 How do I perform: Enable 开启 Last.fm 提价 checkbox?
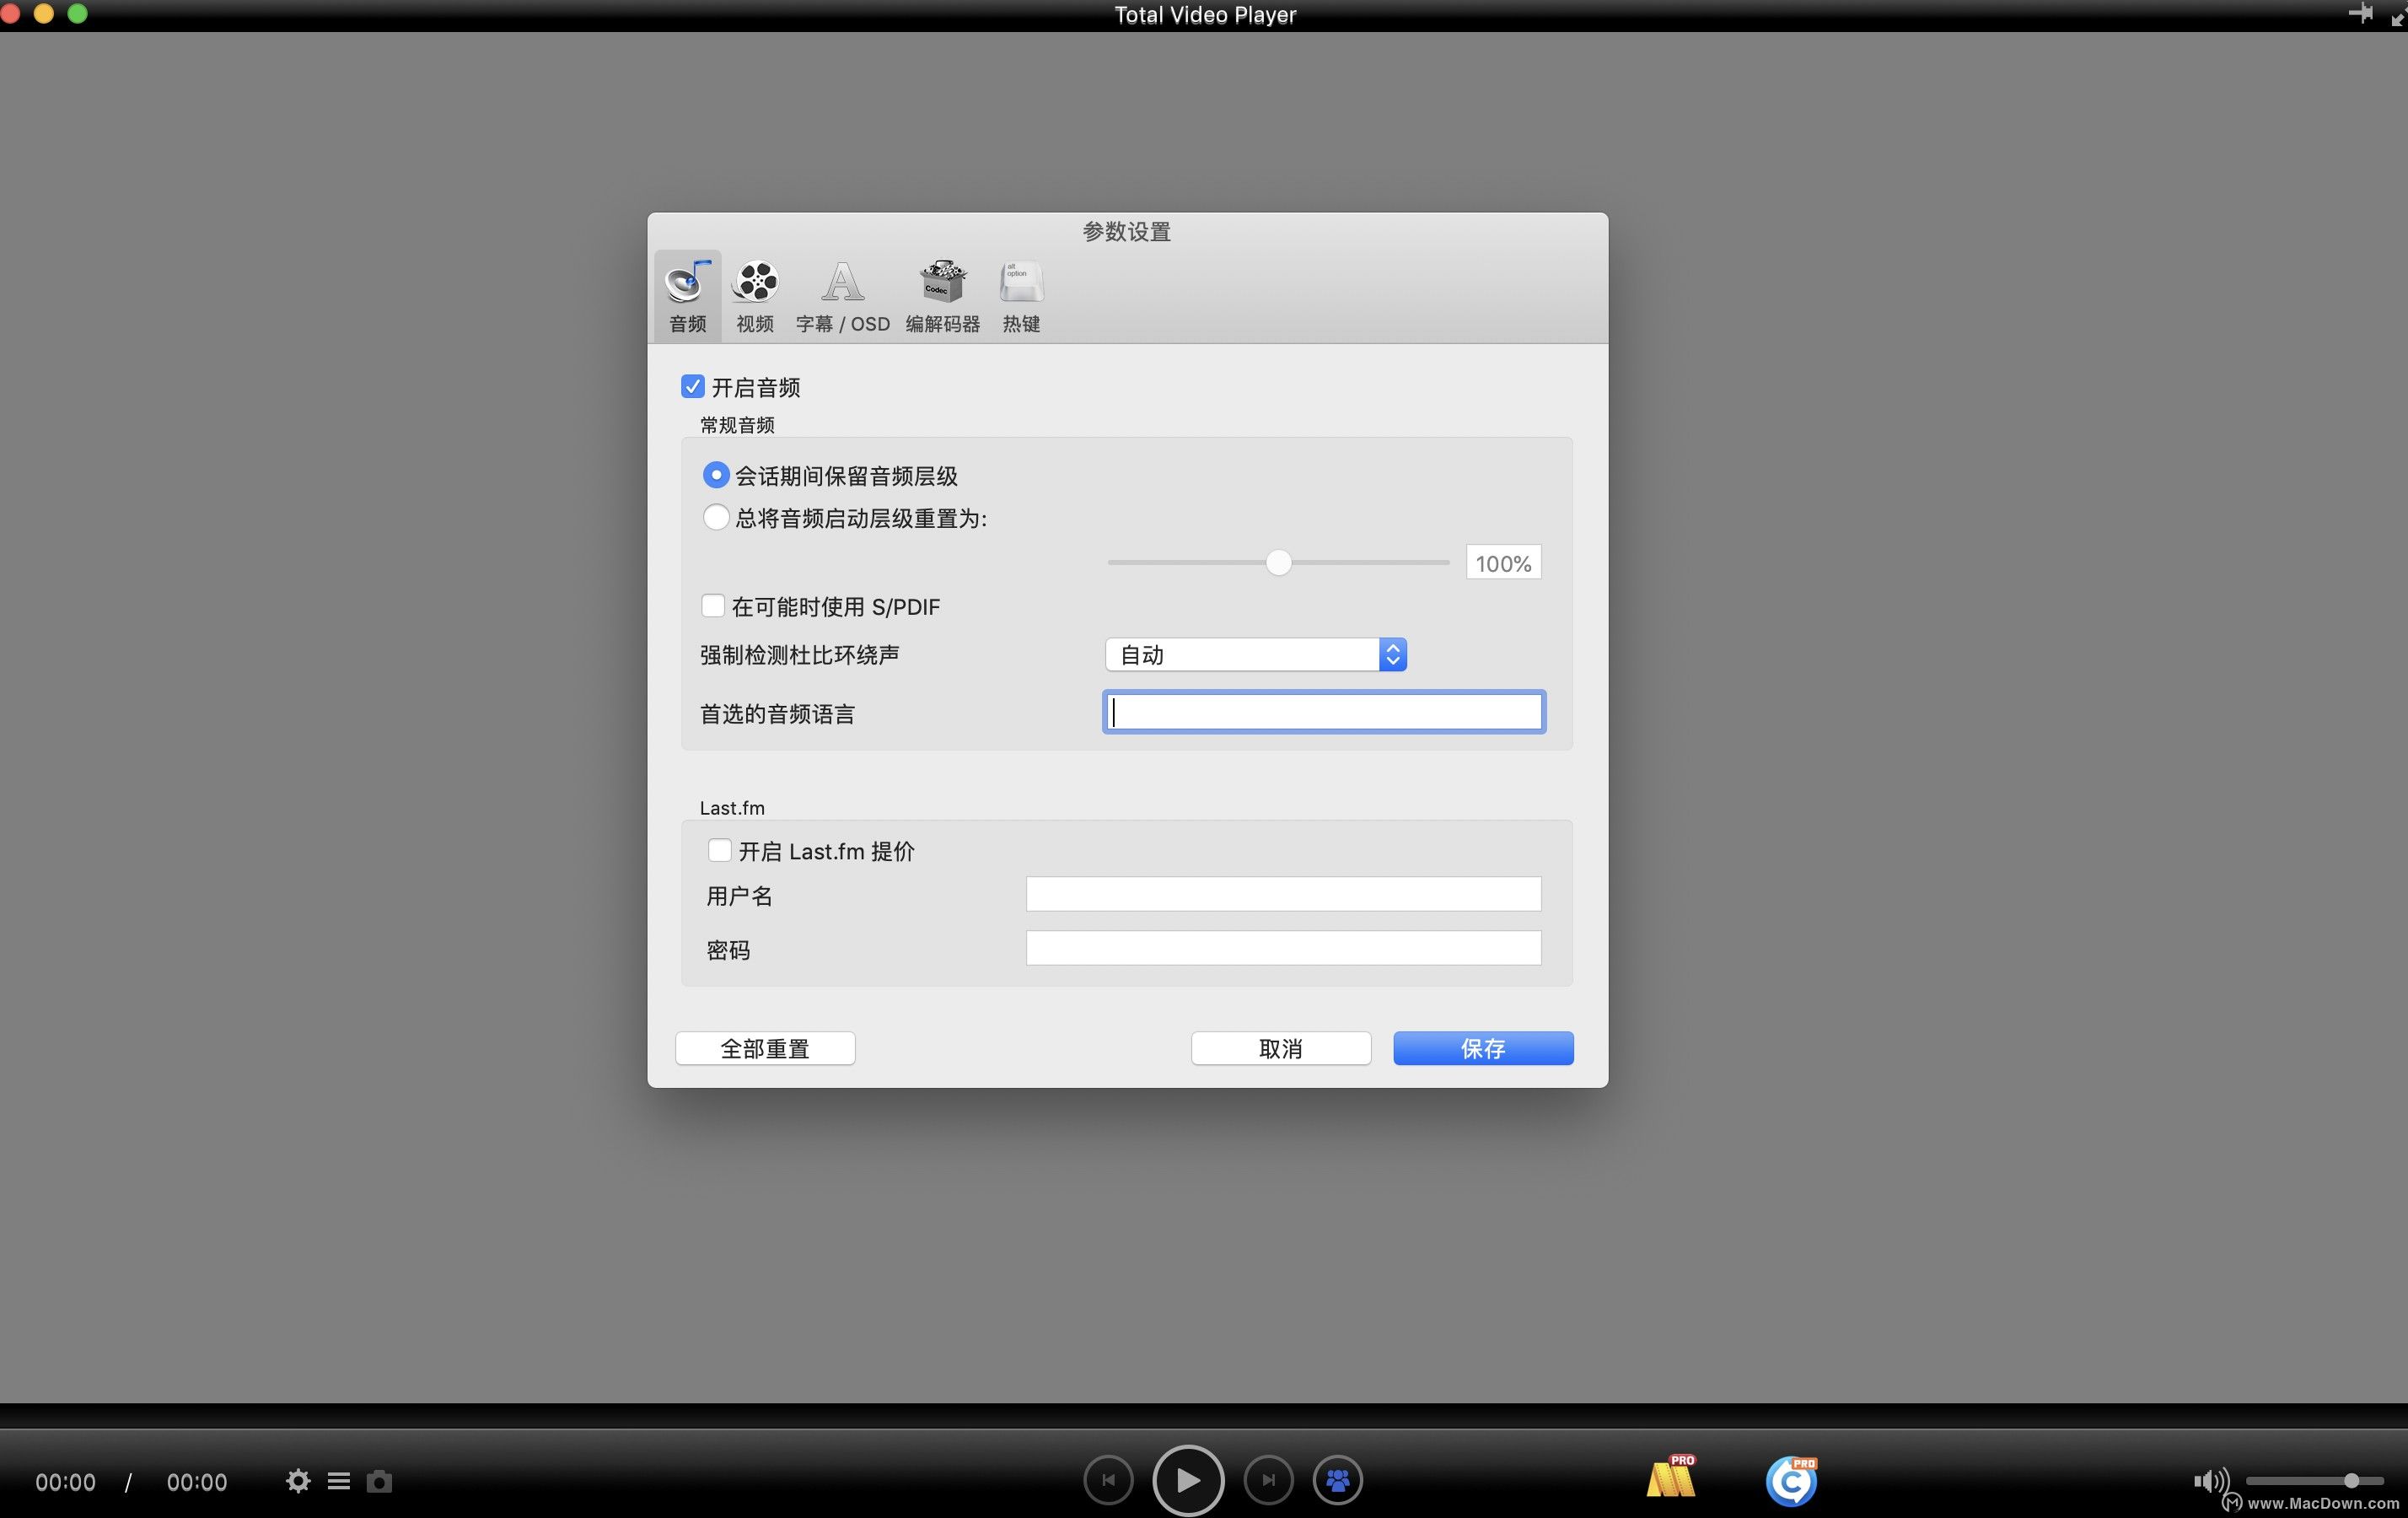(719, 850)
